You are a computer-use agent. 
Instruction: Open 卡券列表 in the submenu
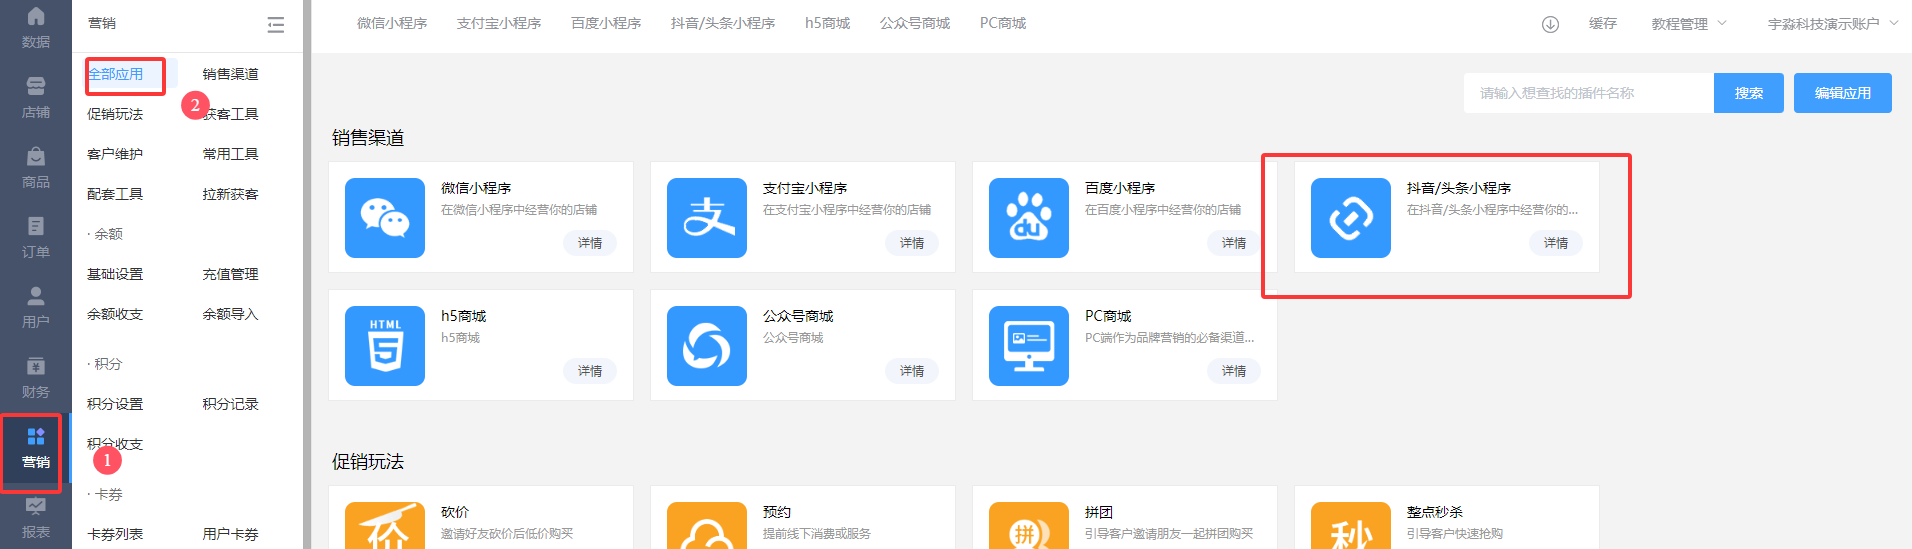coord(115,534)
